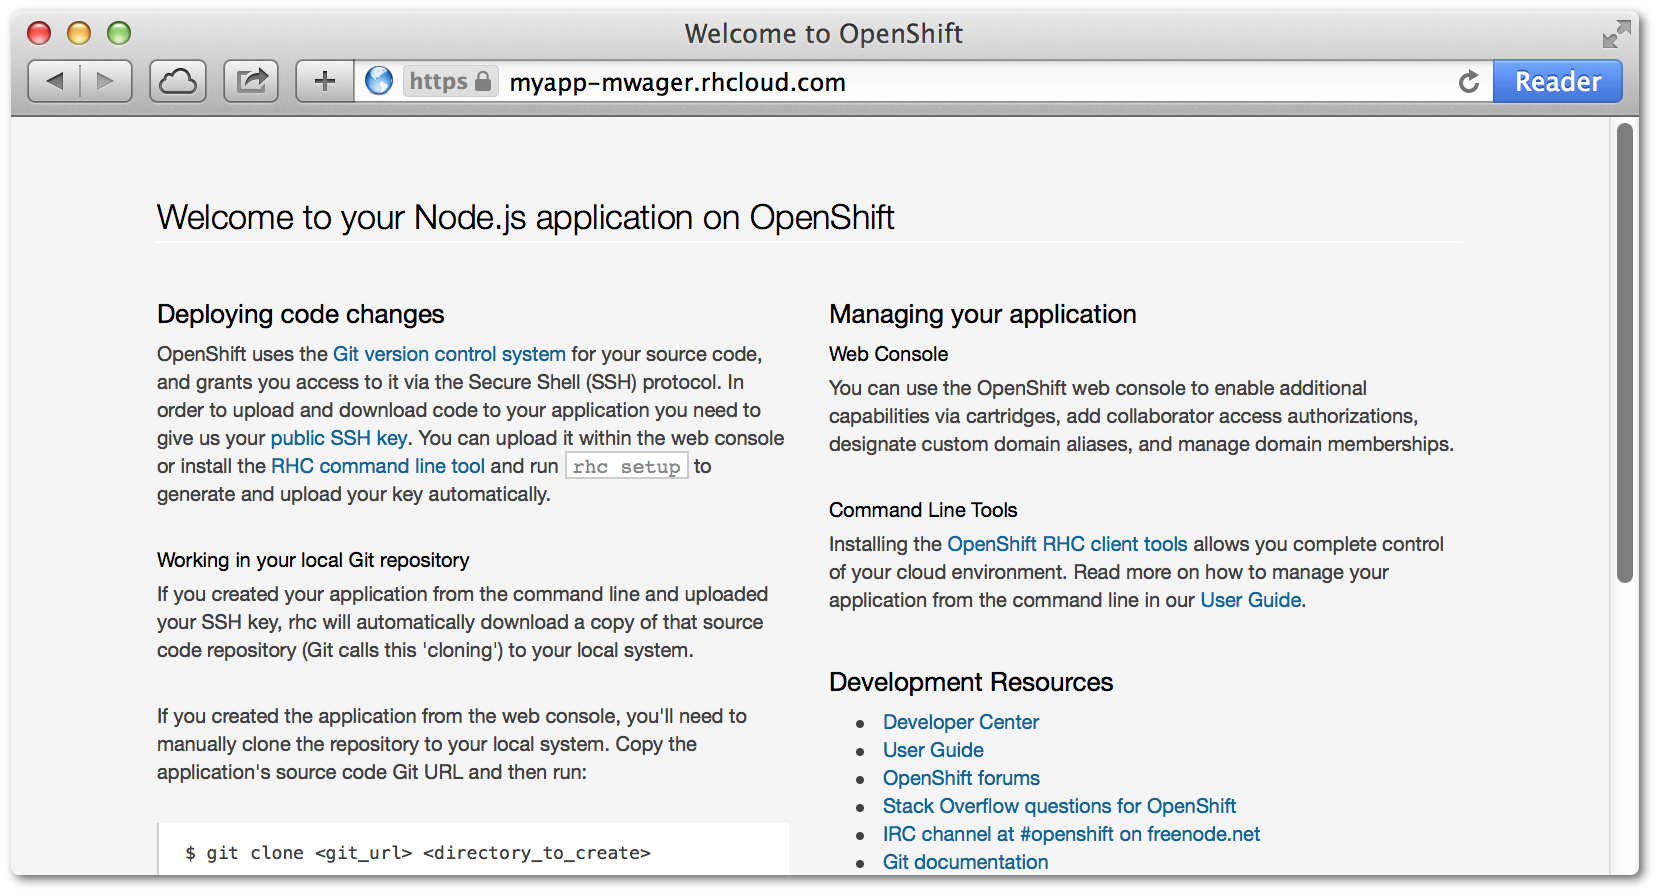The height and width of the screenshot is (894, 1658).
Task: Visit the OpenShift forums link
Action: 961,778
